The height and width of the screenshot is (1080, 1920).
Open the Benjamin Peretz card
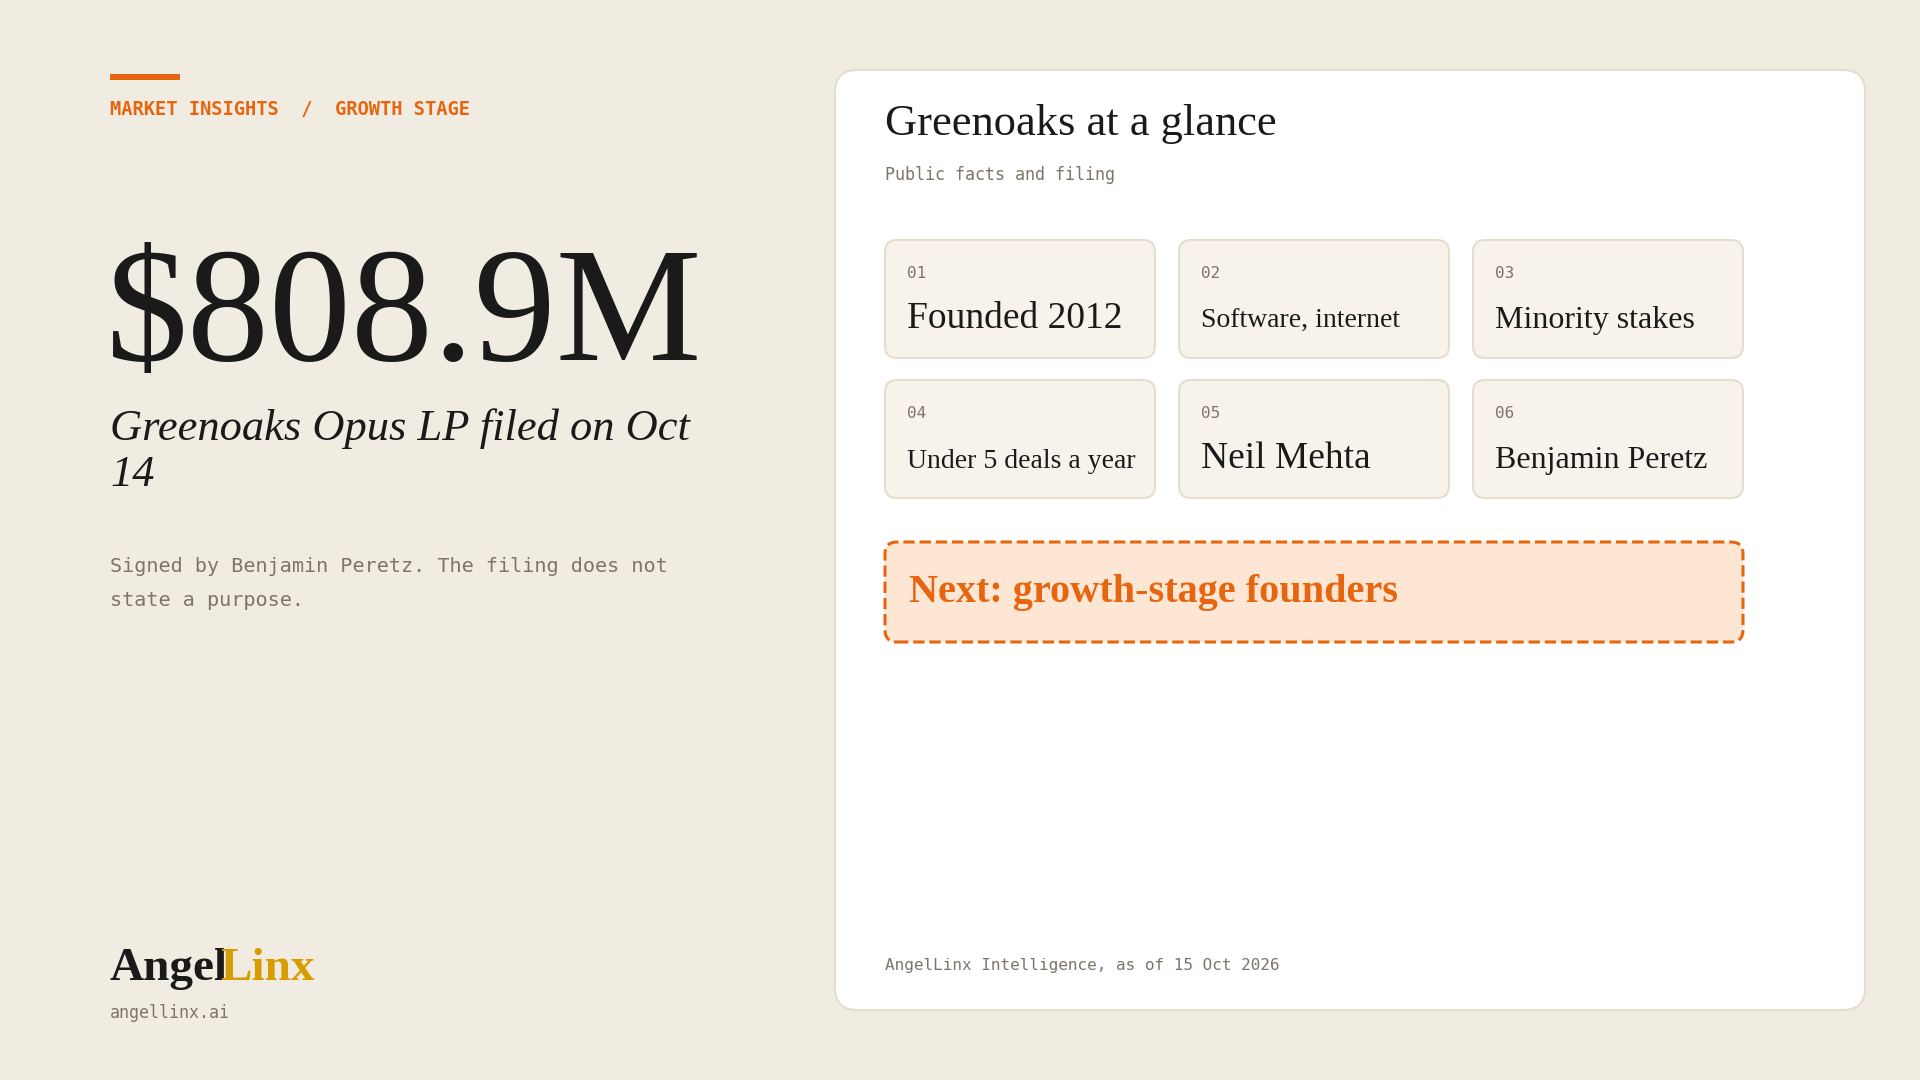pyautogui.click(x=1608, y=439)
